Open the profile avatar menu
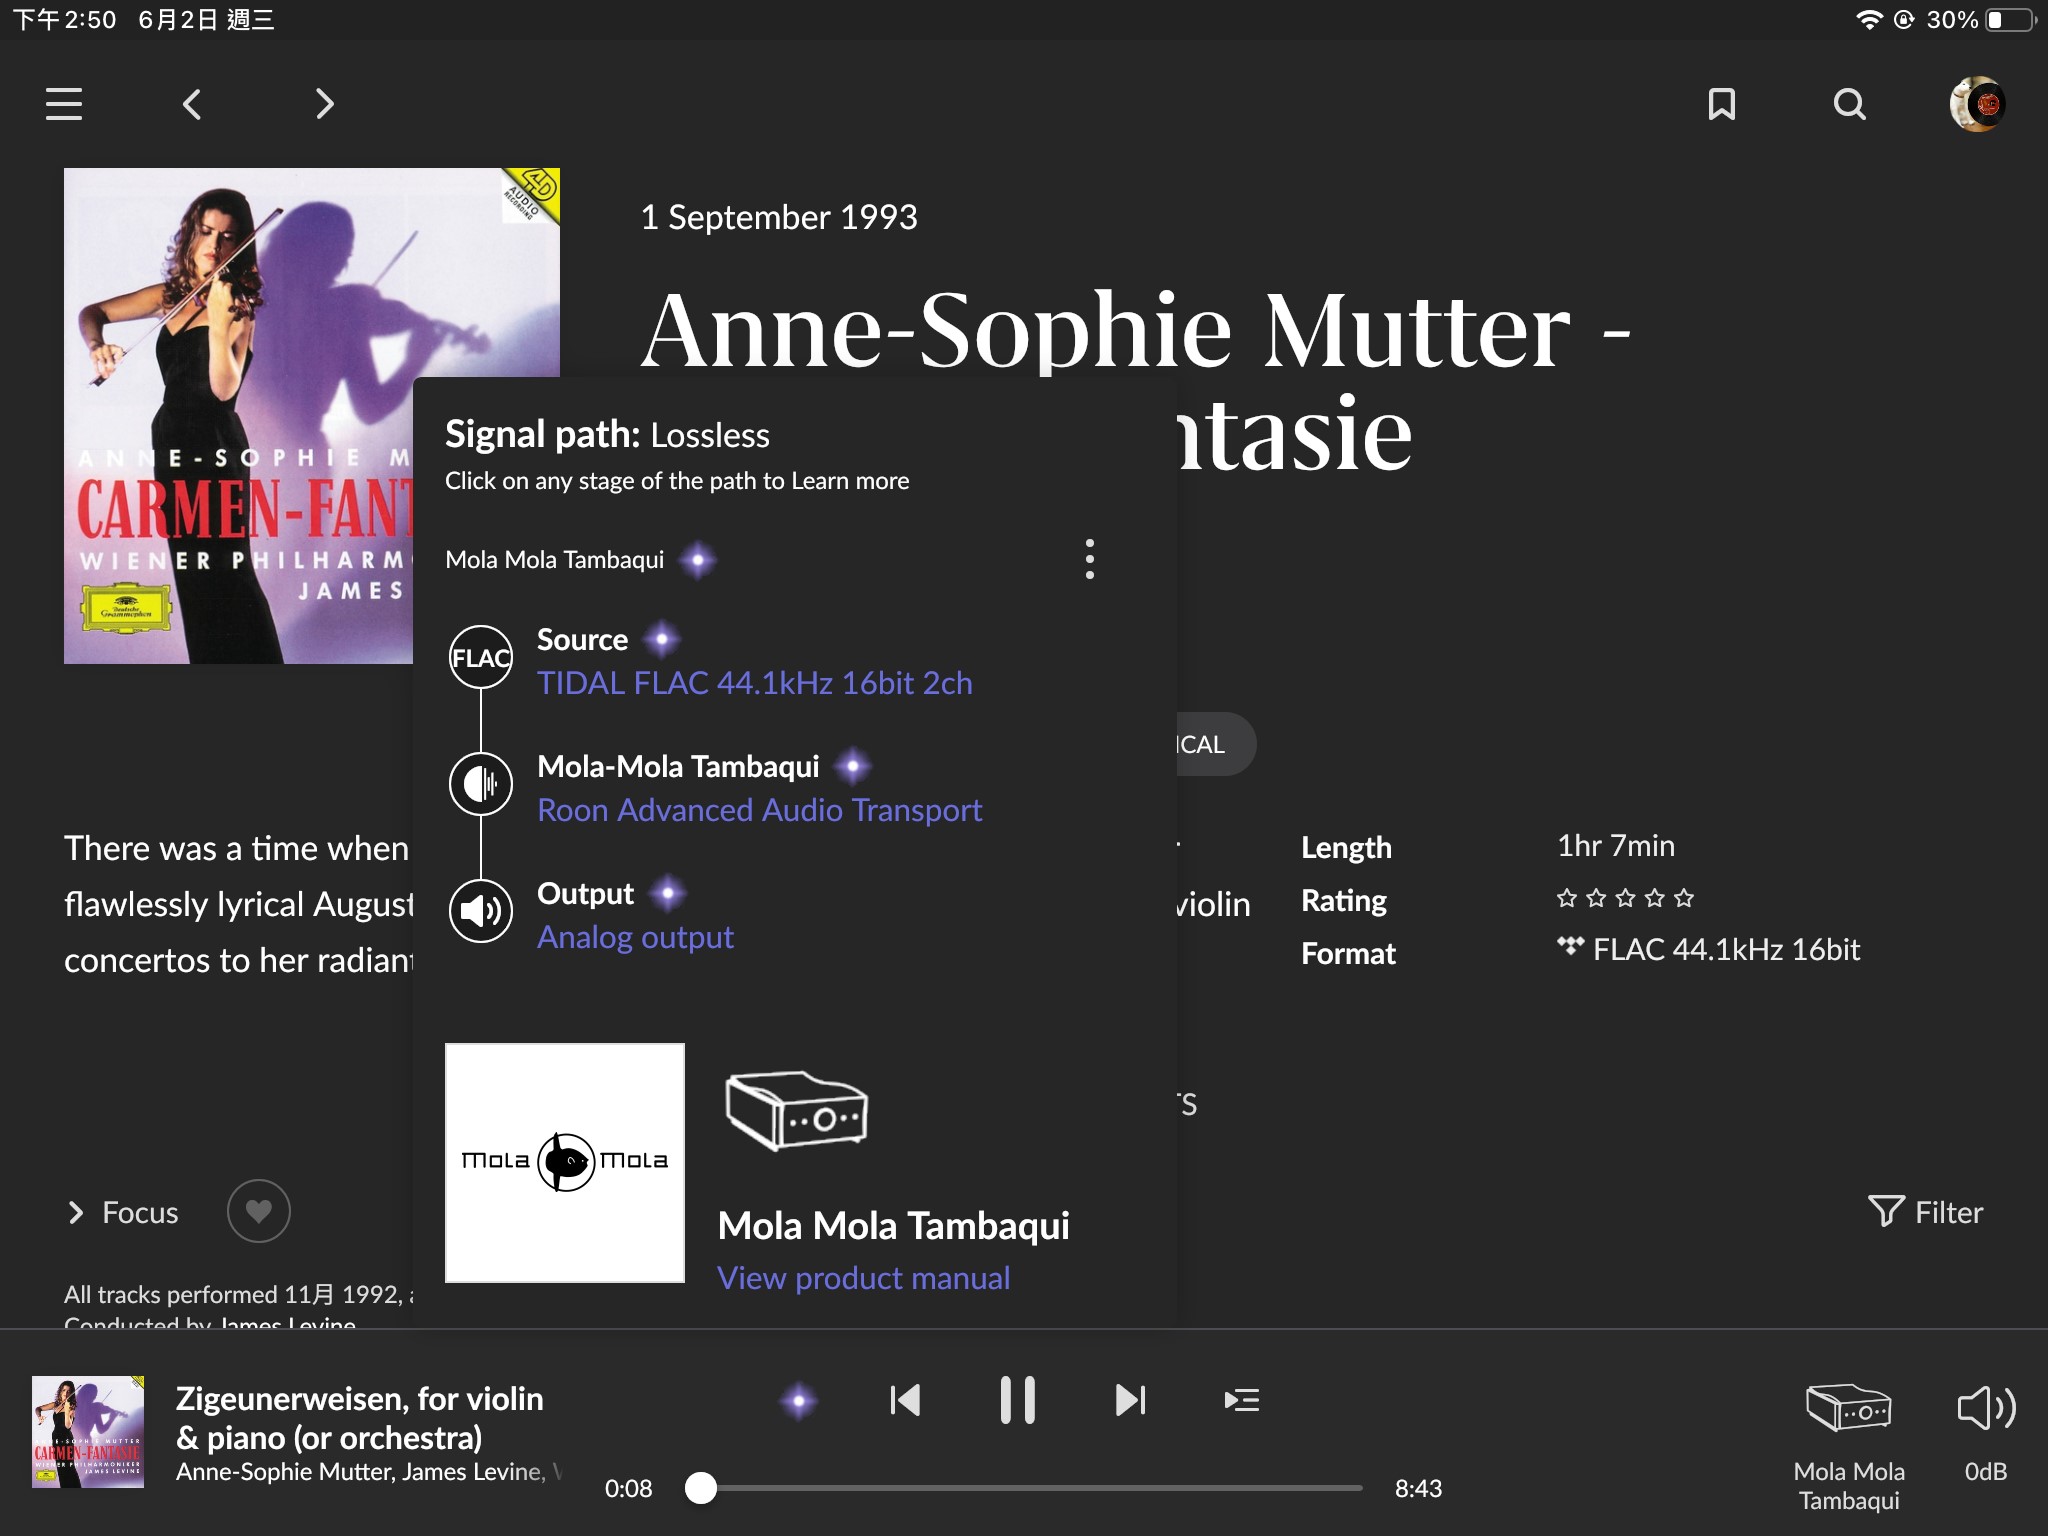The height and width of the screenshot is (1536, 2048). pos(1977,104)
